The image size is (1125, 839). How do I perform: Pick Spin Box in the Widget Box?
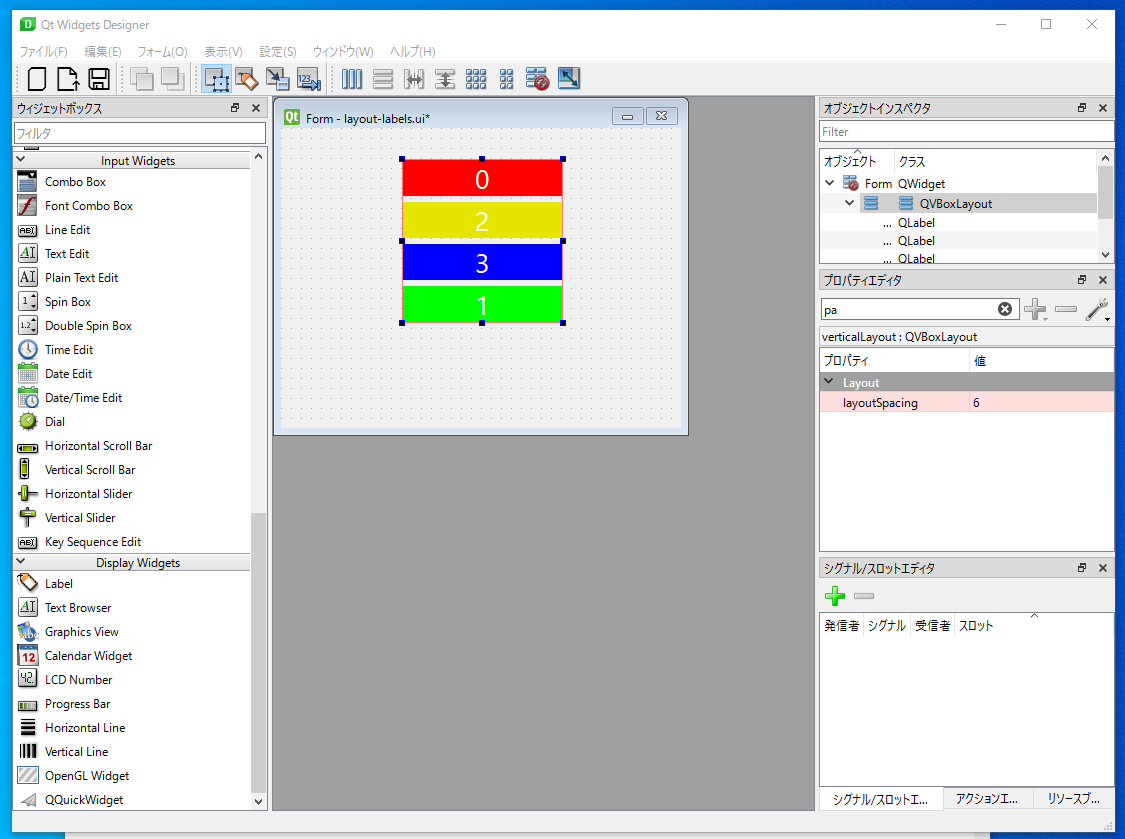[x=67, y=301]
